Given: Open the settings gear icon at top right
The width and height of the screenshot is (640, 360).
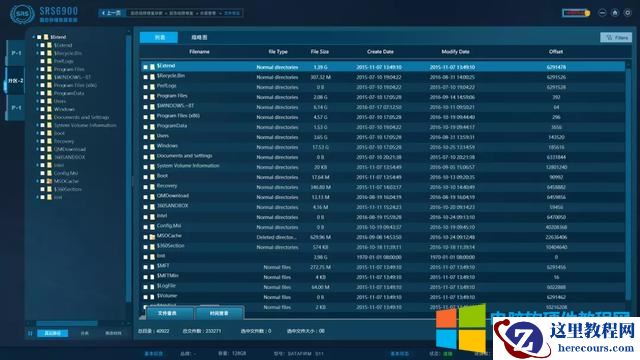Looking at the screenshot, I should click(x=627, y=13).
